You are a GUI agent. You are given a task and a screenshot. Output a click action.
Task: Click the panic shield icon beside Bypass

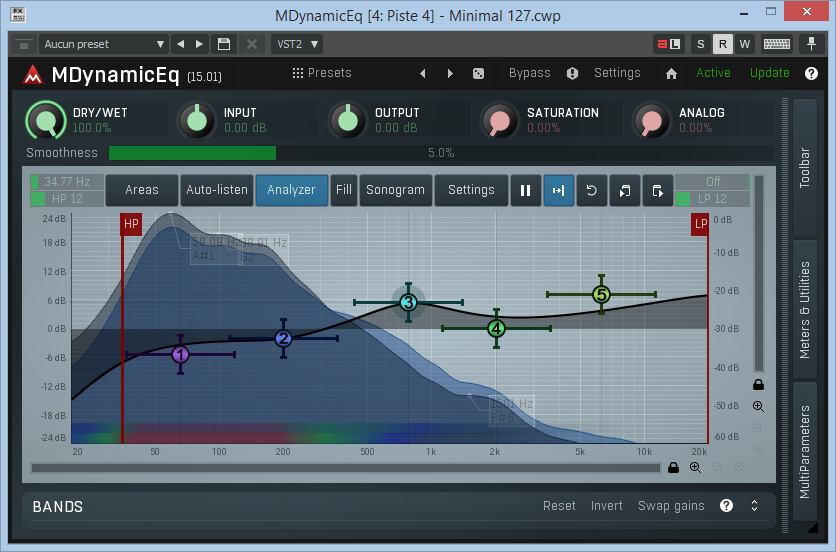(572, 74)
